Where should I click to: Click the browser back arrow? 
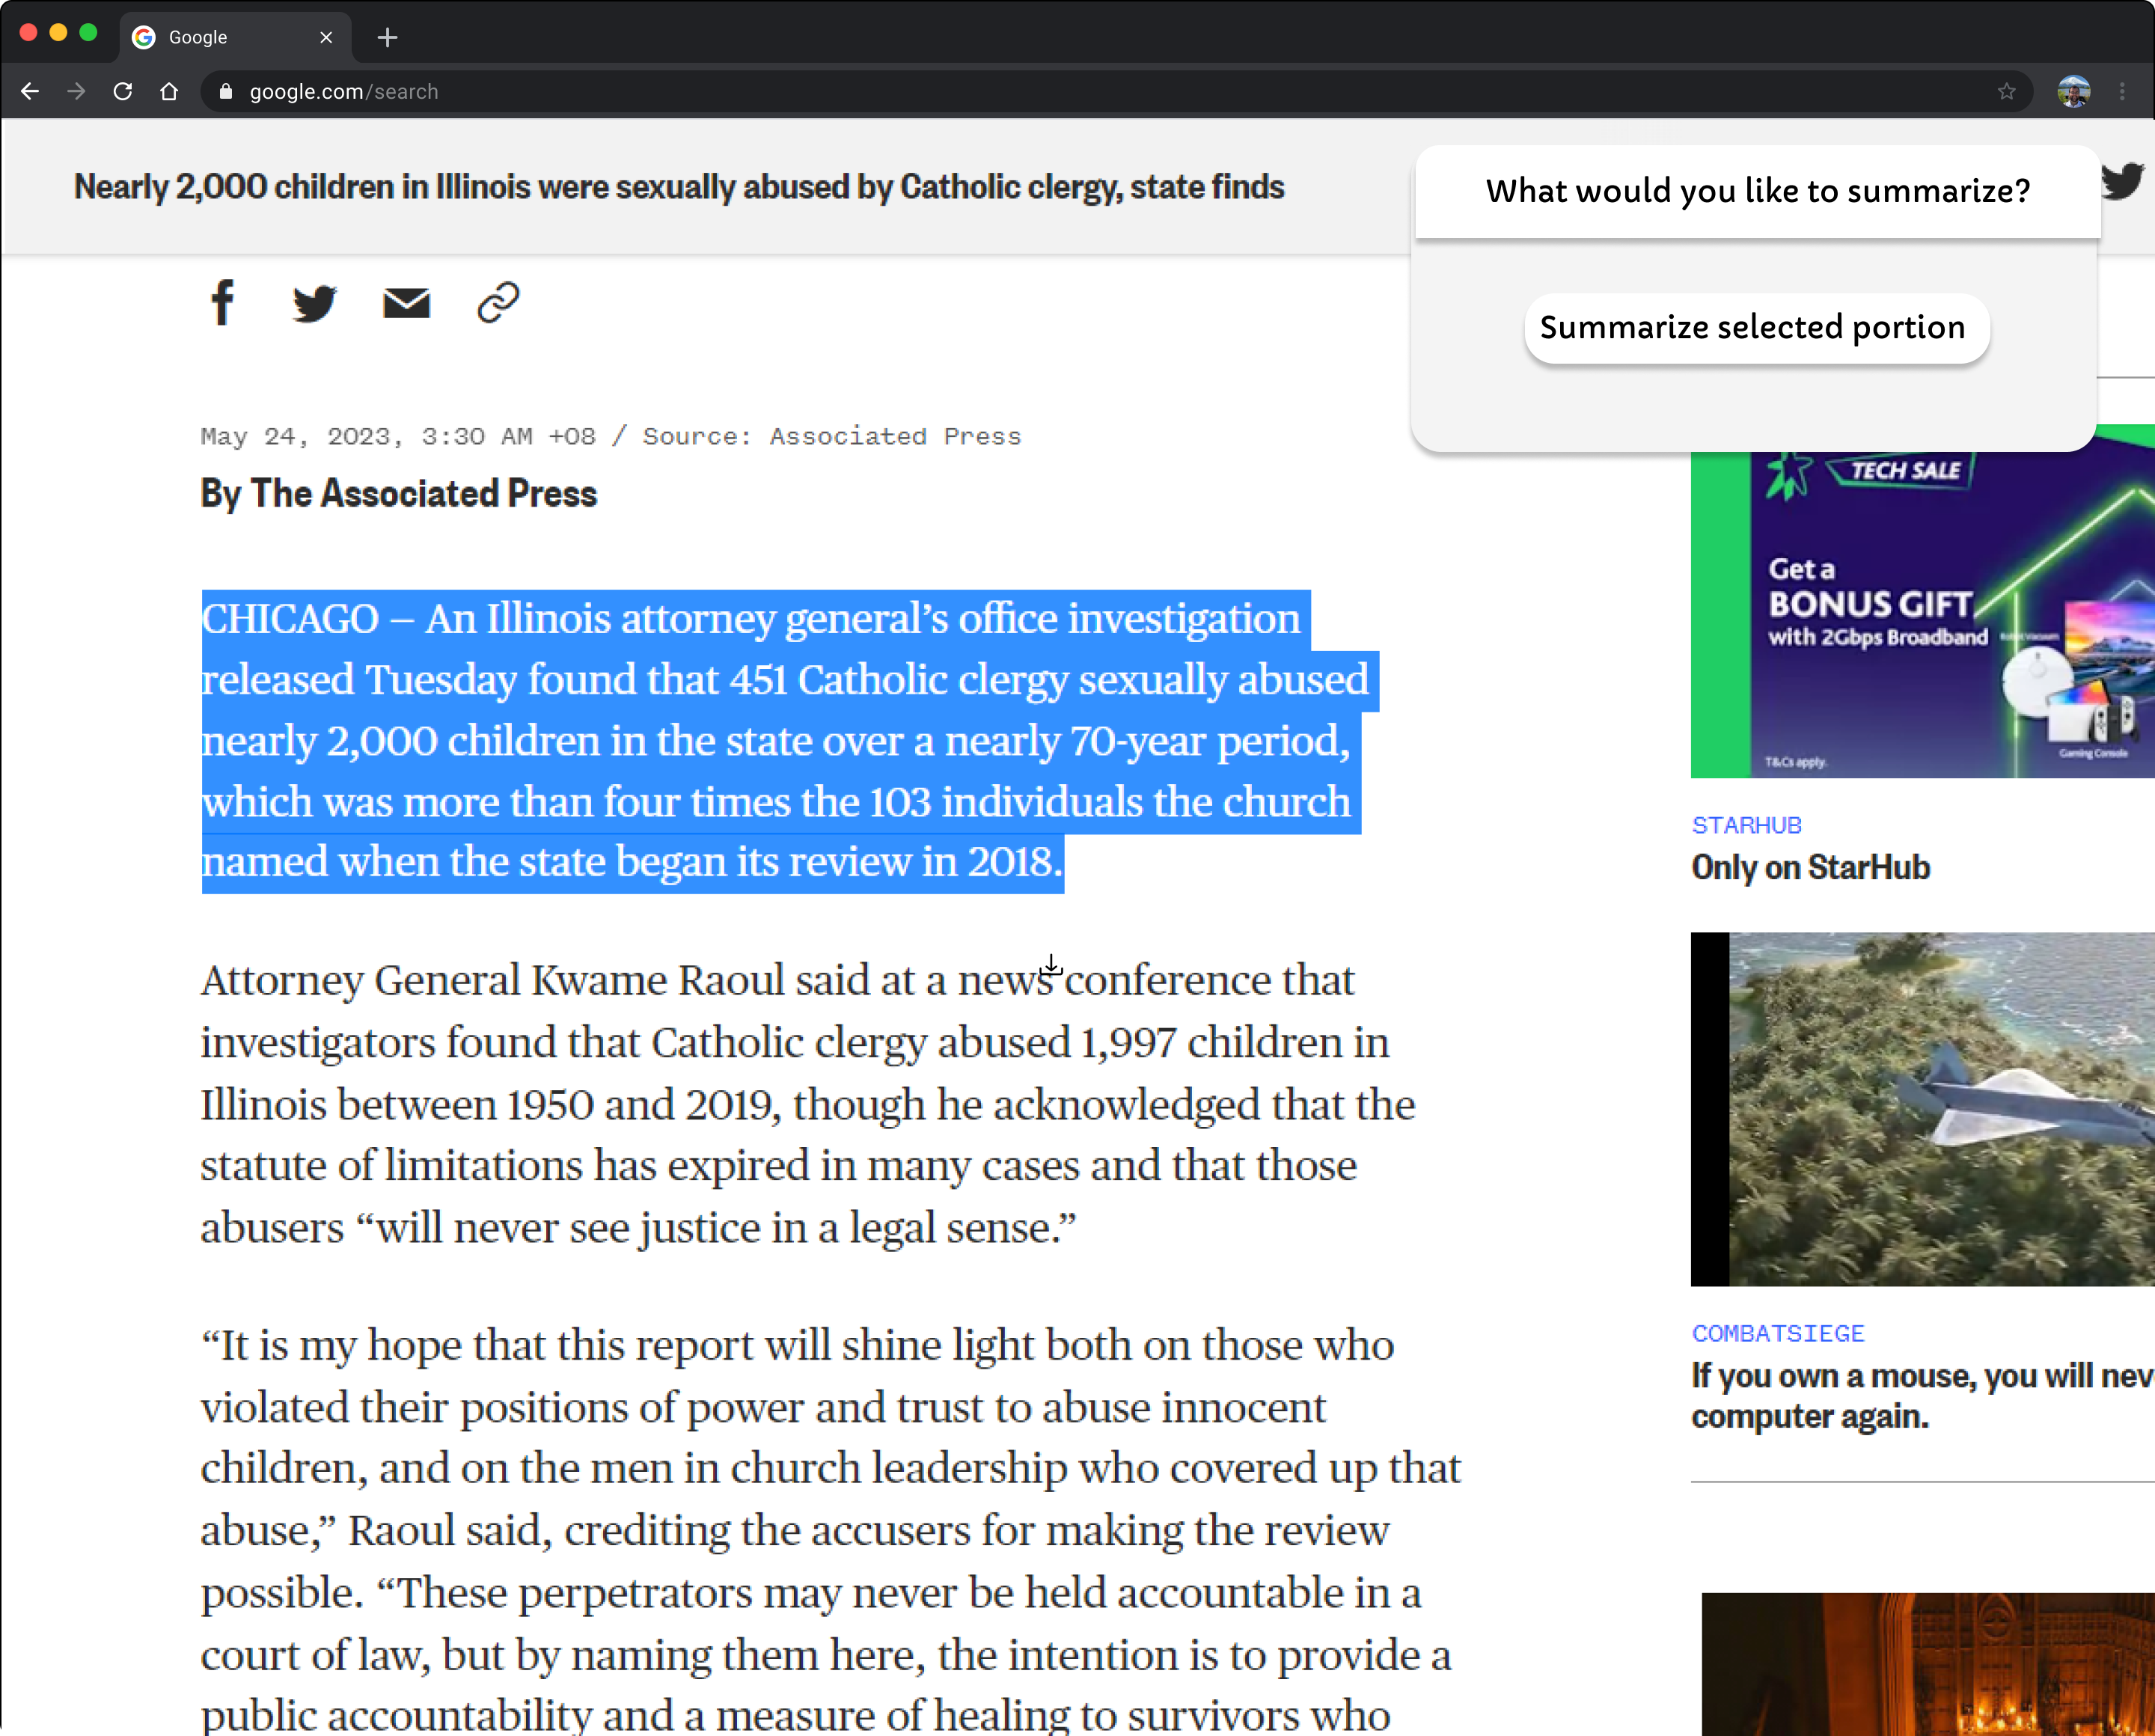tap(30, 92)
